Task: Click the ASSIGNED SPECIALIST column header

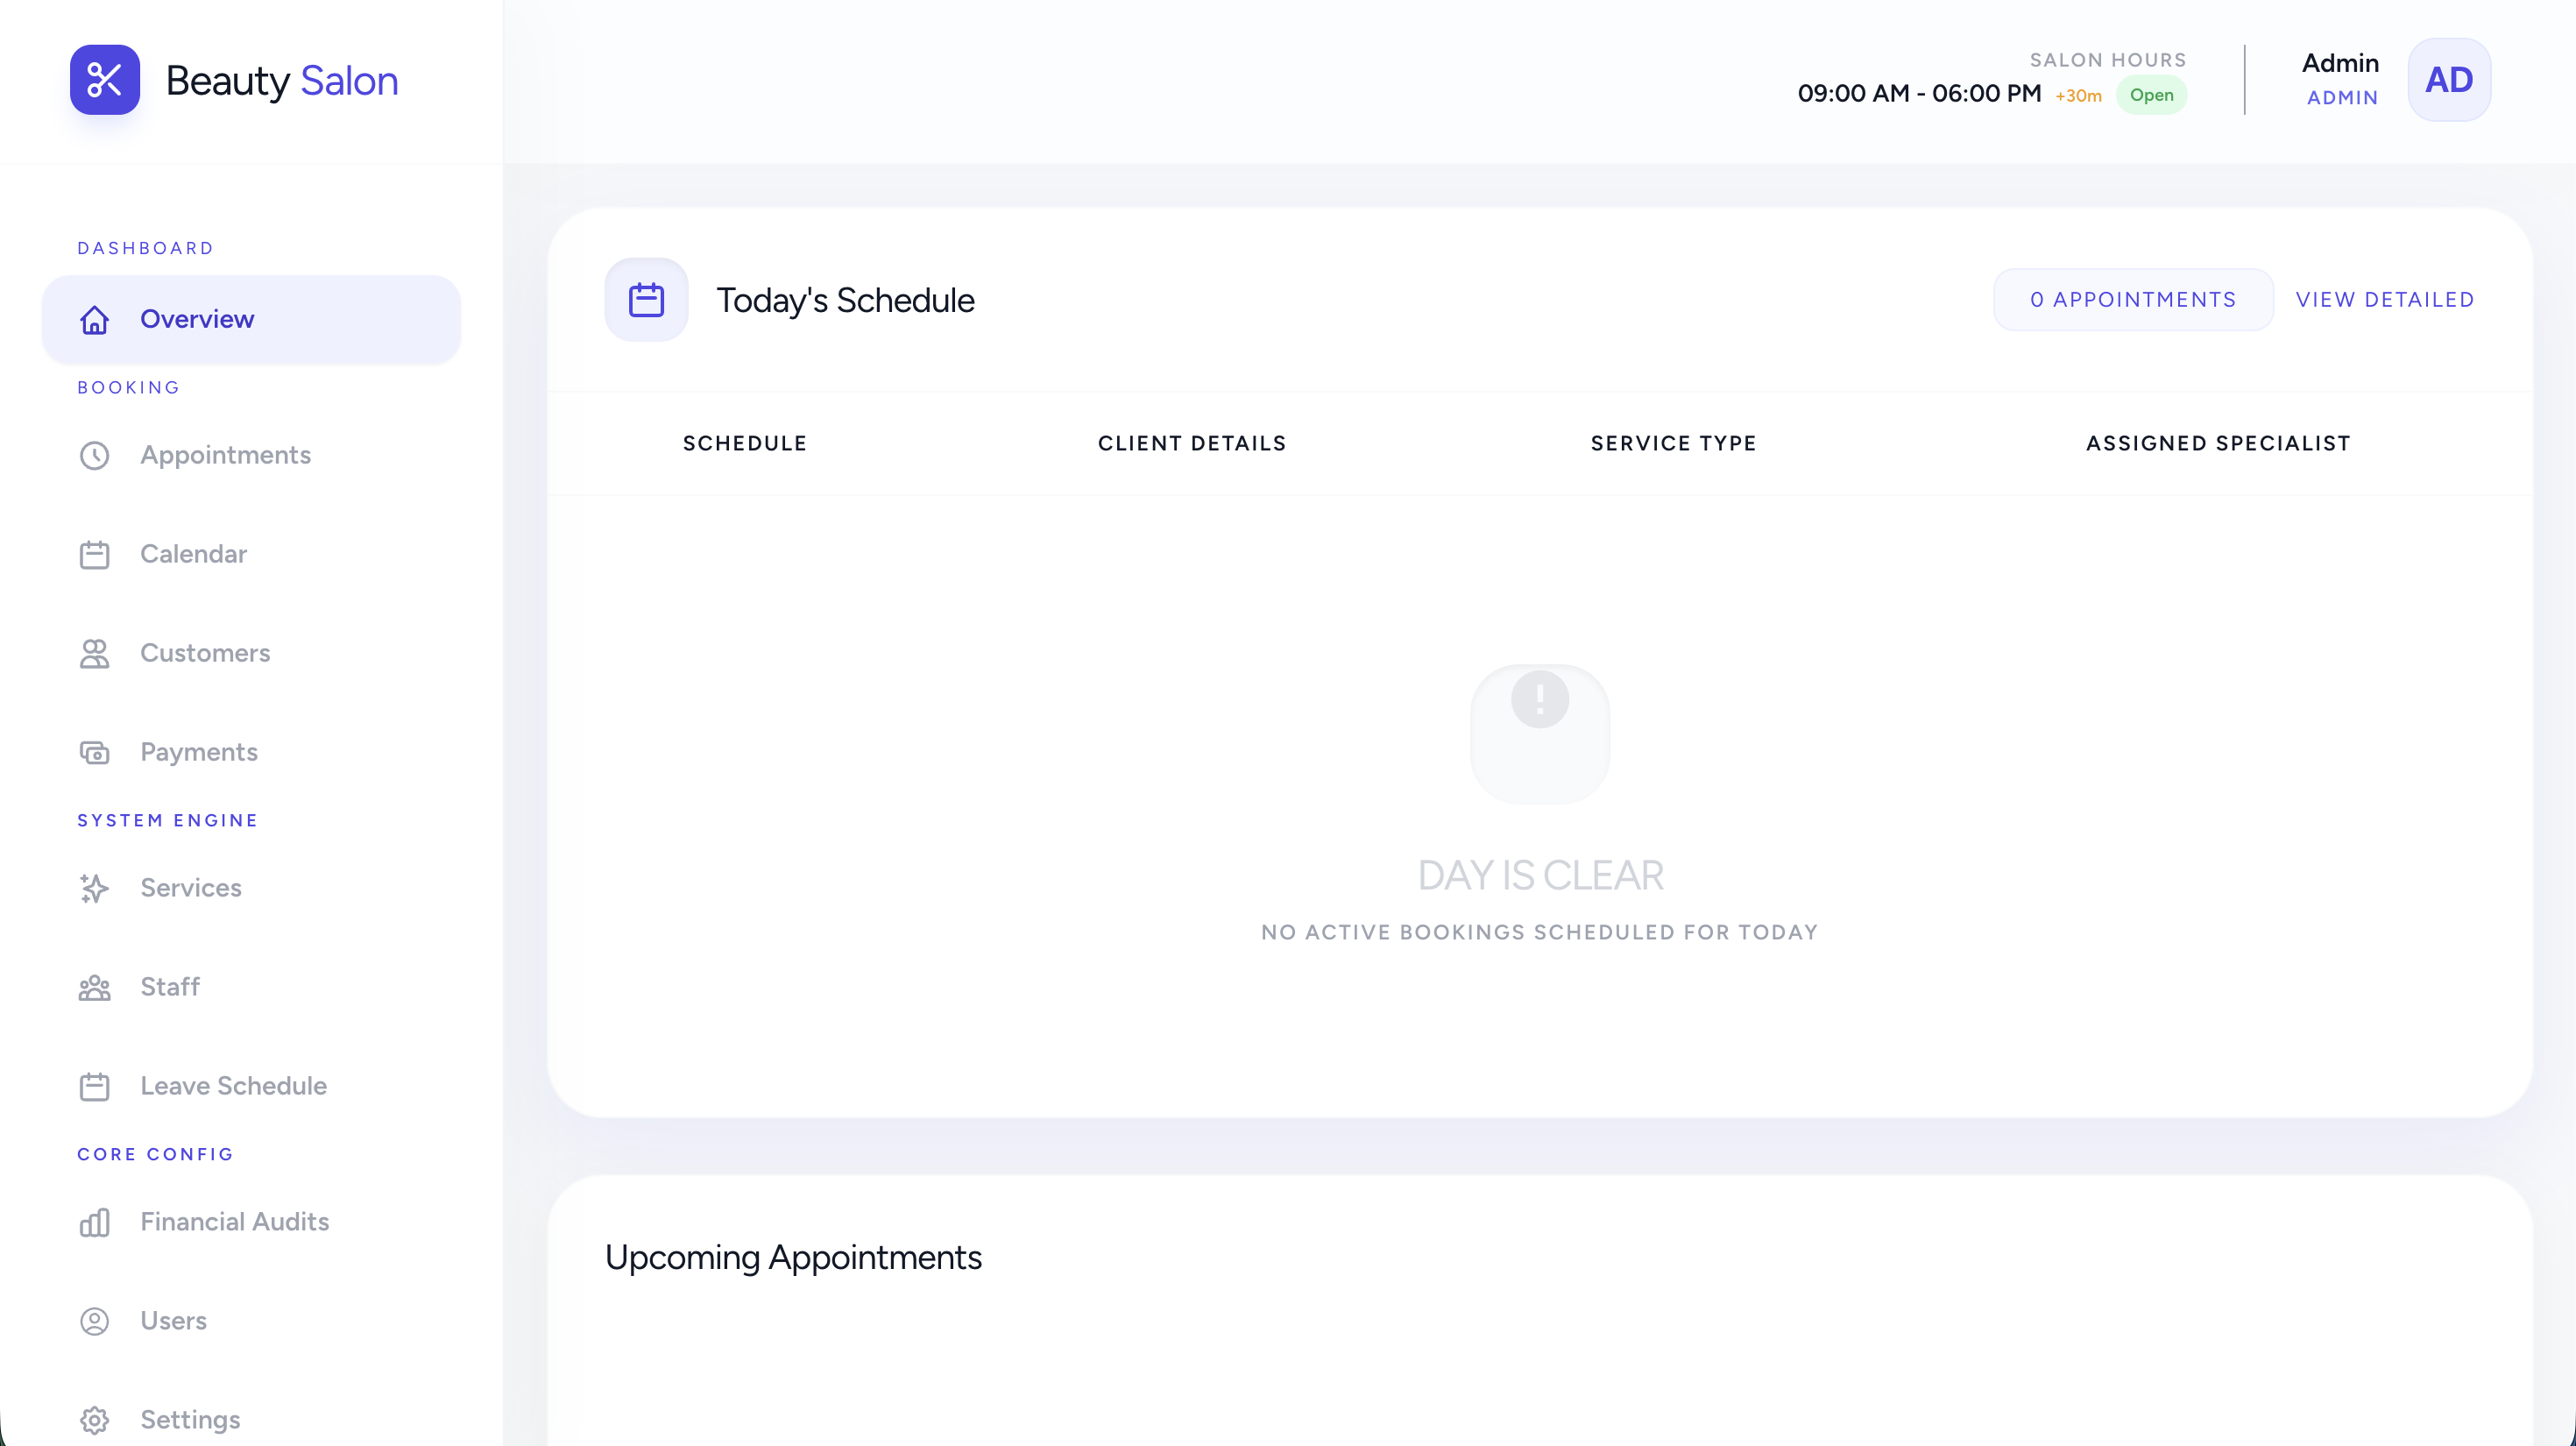Action: click(x=2218, y=444)
